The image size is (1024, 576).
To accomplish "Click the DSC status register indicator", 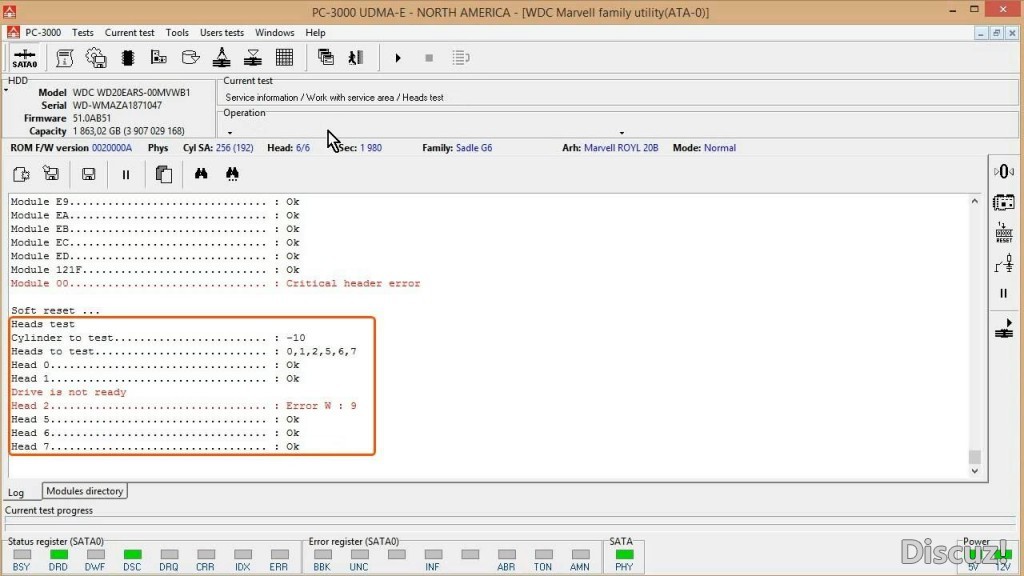I will (132, 554).
